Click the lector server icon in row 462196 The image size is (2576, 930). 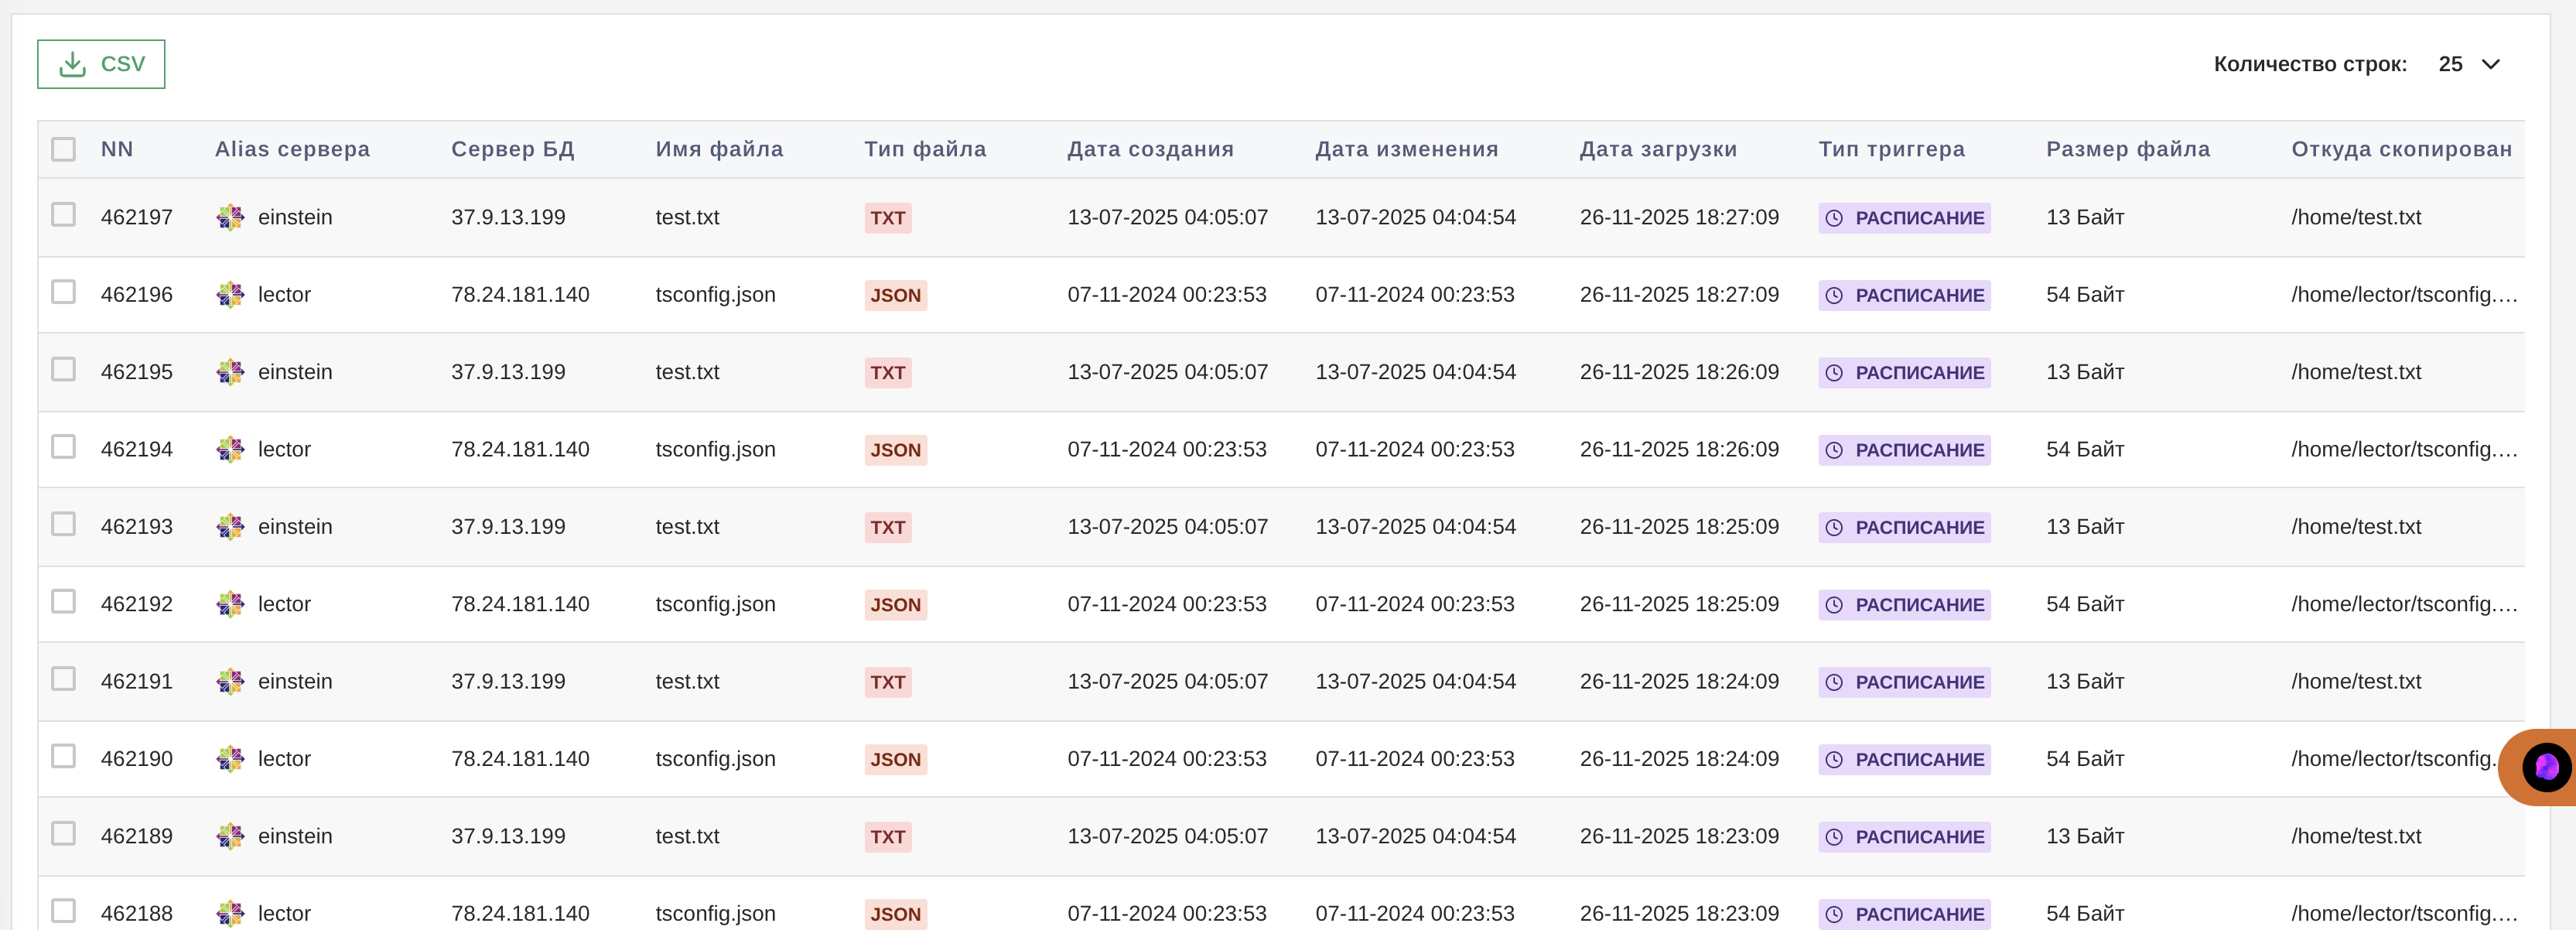(x=230, y=295)
